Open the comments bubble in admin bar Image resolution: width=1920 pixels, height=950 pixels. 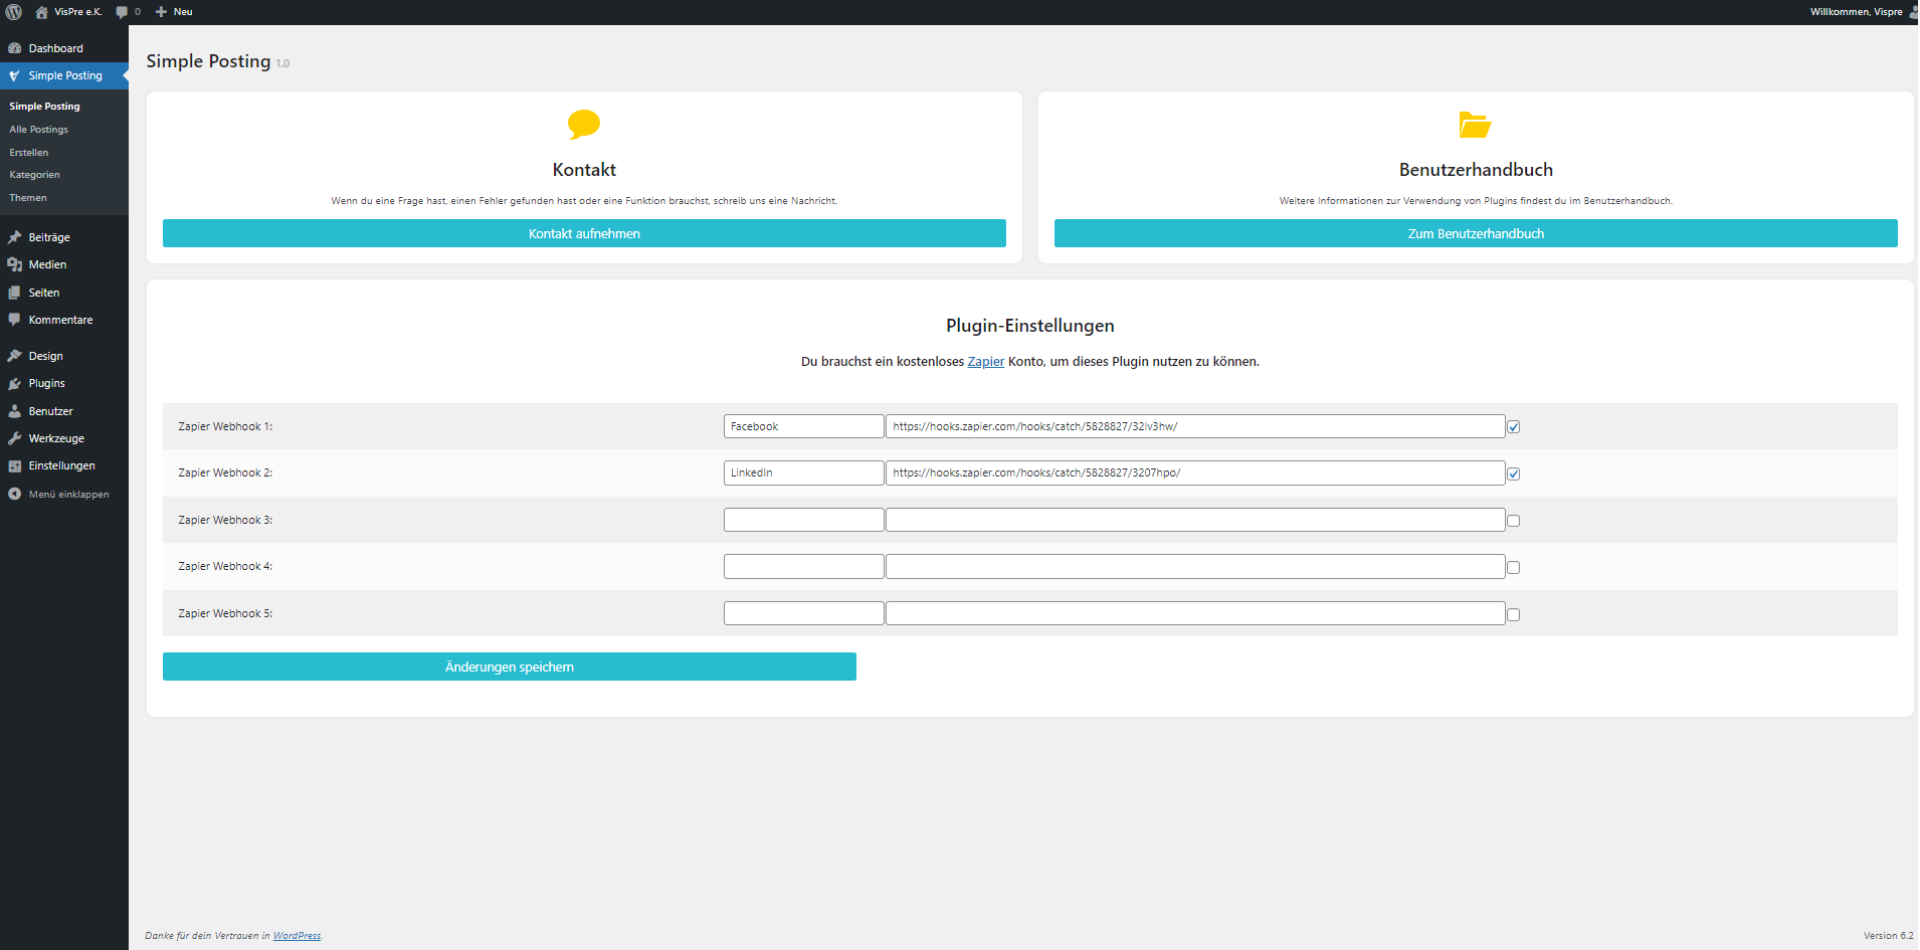pyautogui.click(x=122, y=12)
